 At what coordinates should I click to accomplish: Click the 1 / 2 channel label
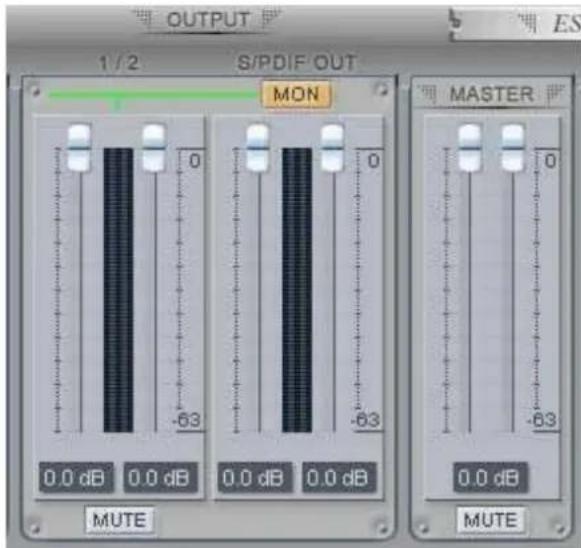pyautogui.click(x=119, y=63)
